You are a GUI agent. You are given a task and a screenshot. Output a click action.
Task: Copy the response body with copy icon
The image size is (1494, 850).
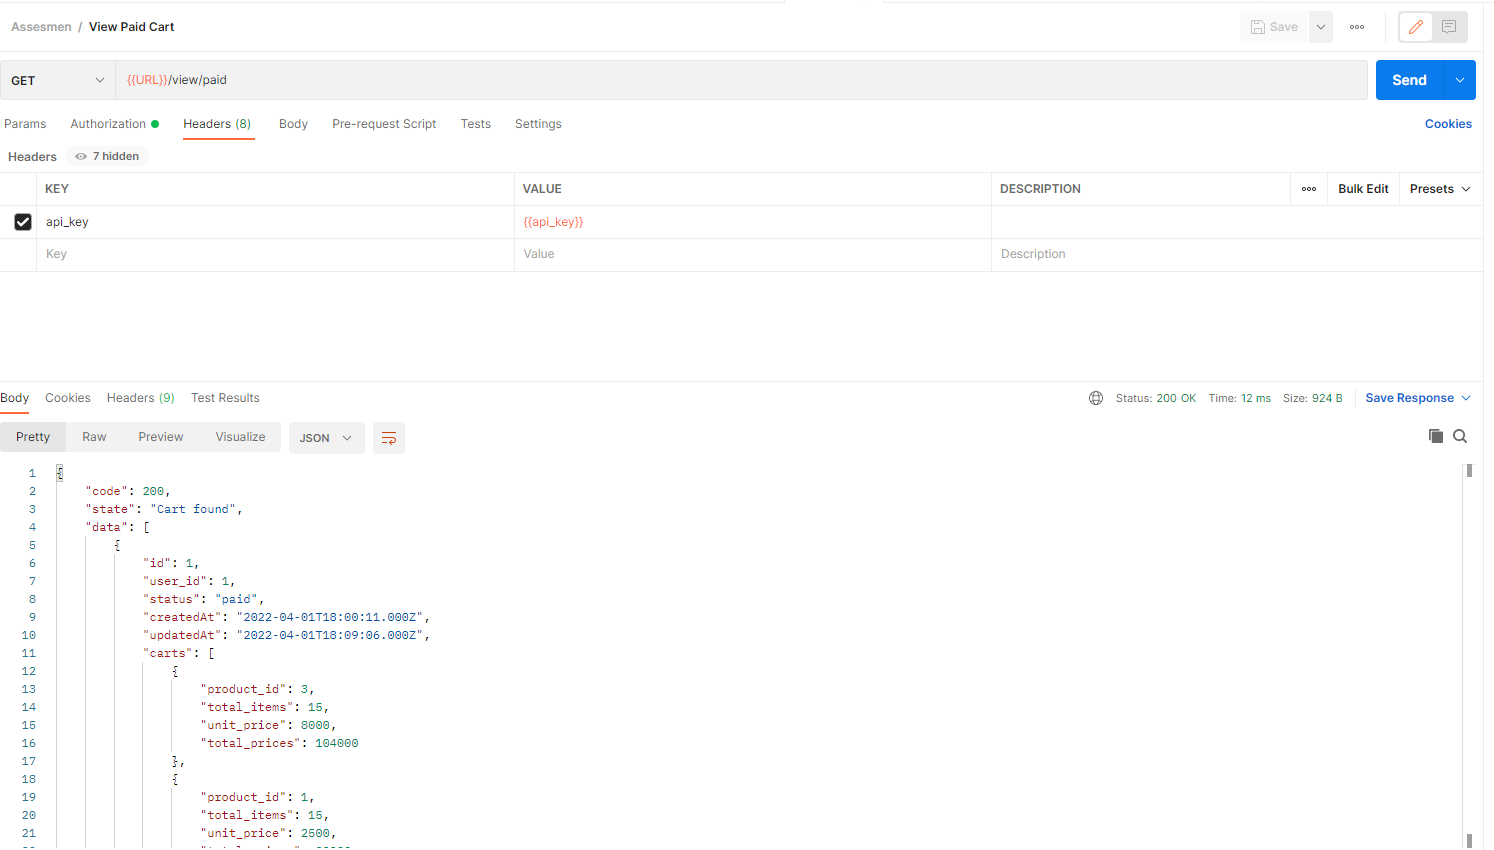(x=1436, y=436)
